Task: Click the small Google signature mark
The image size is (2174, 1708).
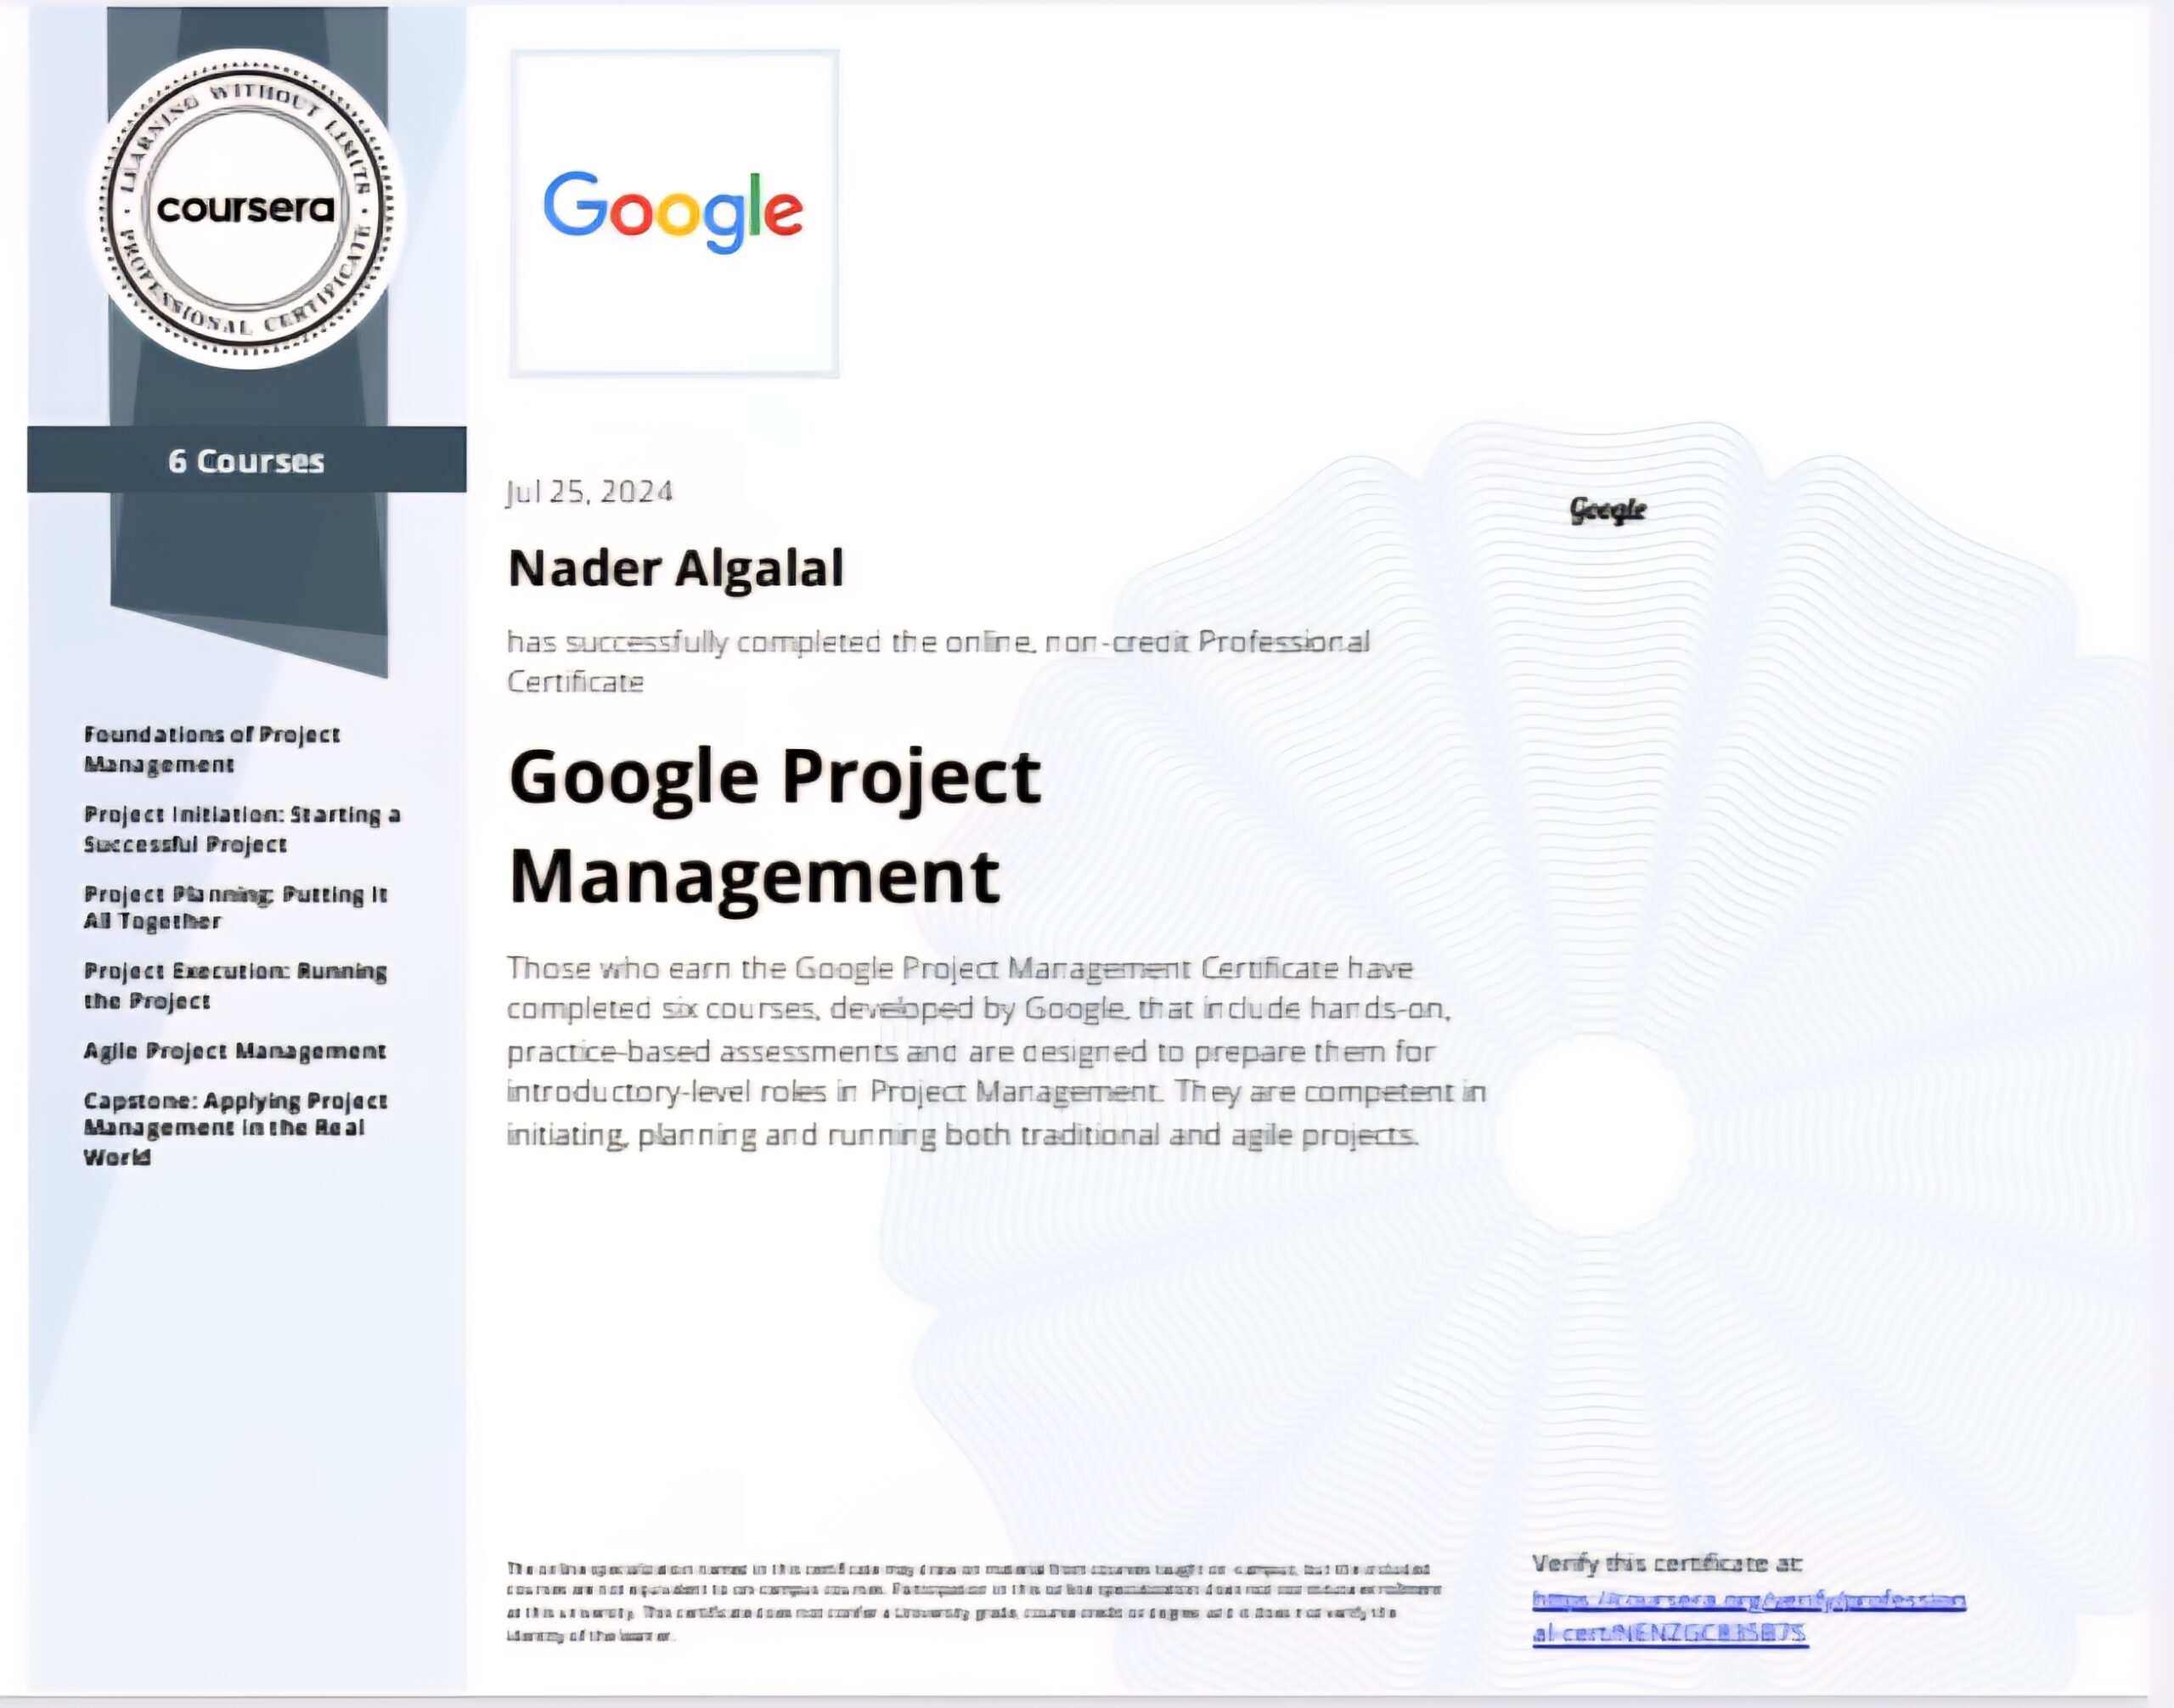Action: [1607, 510]
